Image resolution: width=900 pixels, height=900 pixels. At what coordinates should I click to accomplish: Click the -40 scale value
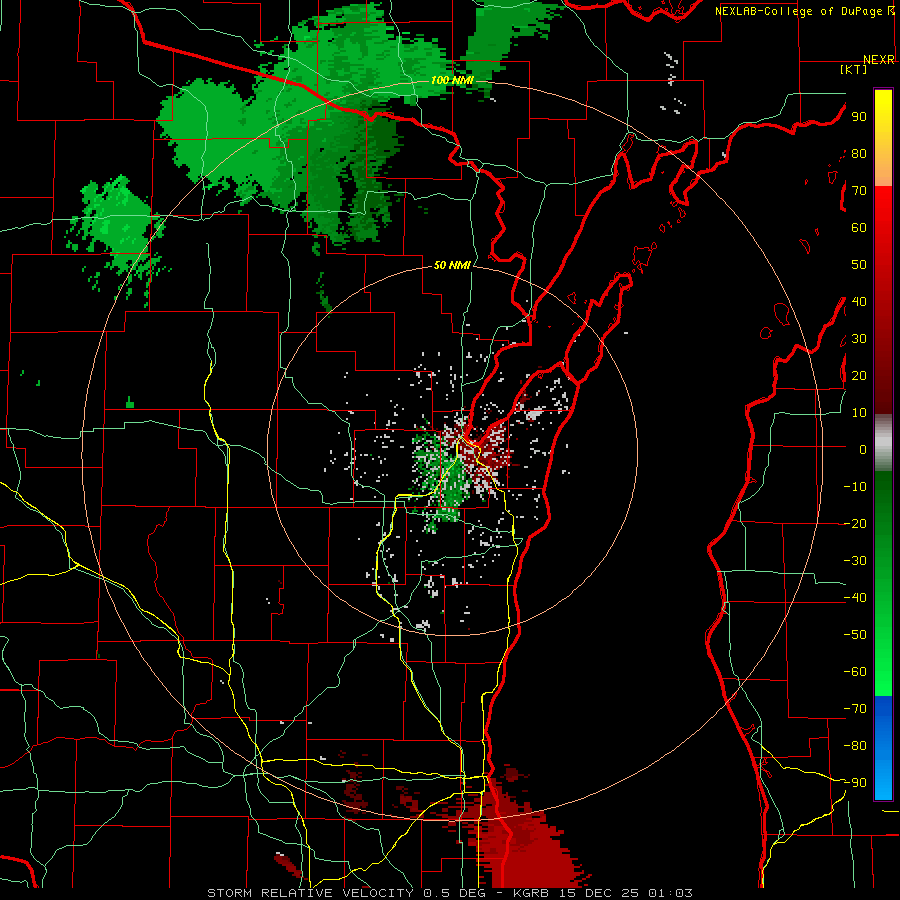click(x=855, y=598)
